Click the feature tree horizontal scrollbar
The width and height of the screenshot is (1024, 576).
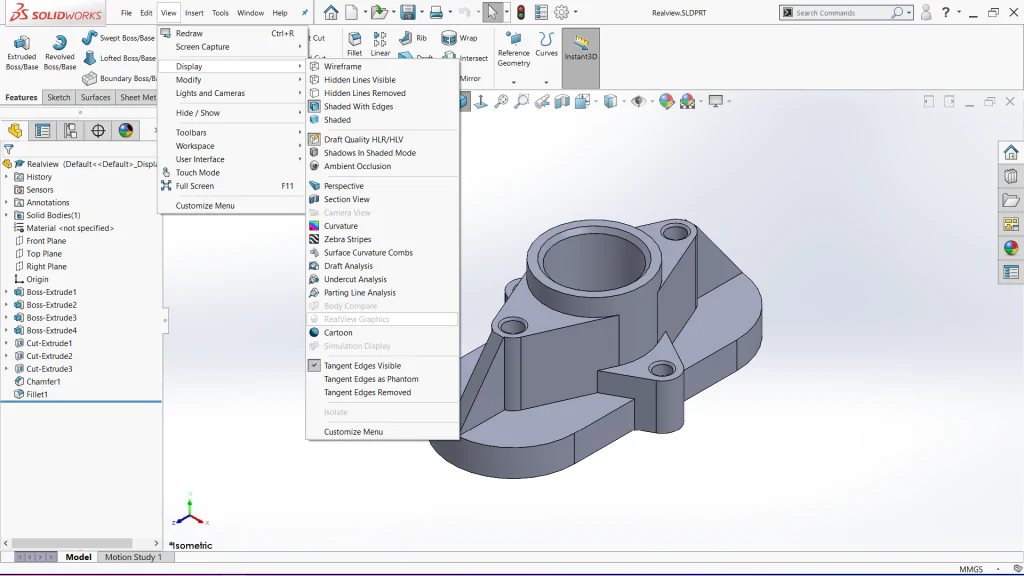click(72, 543)
